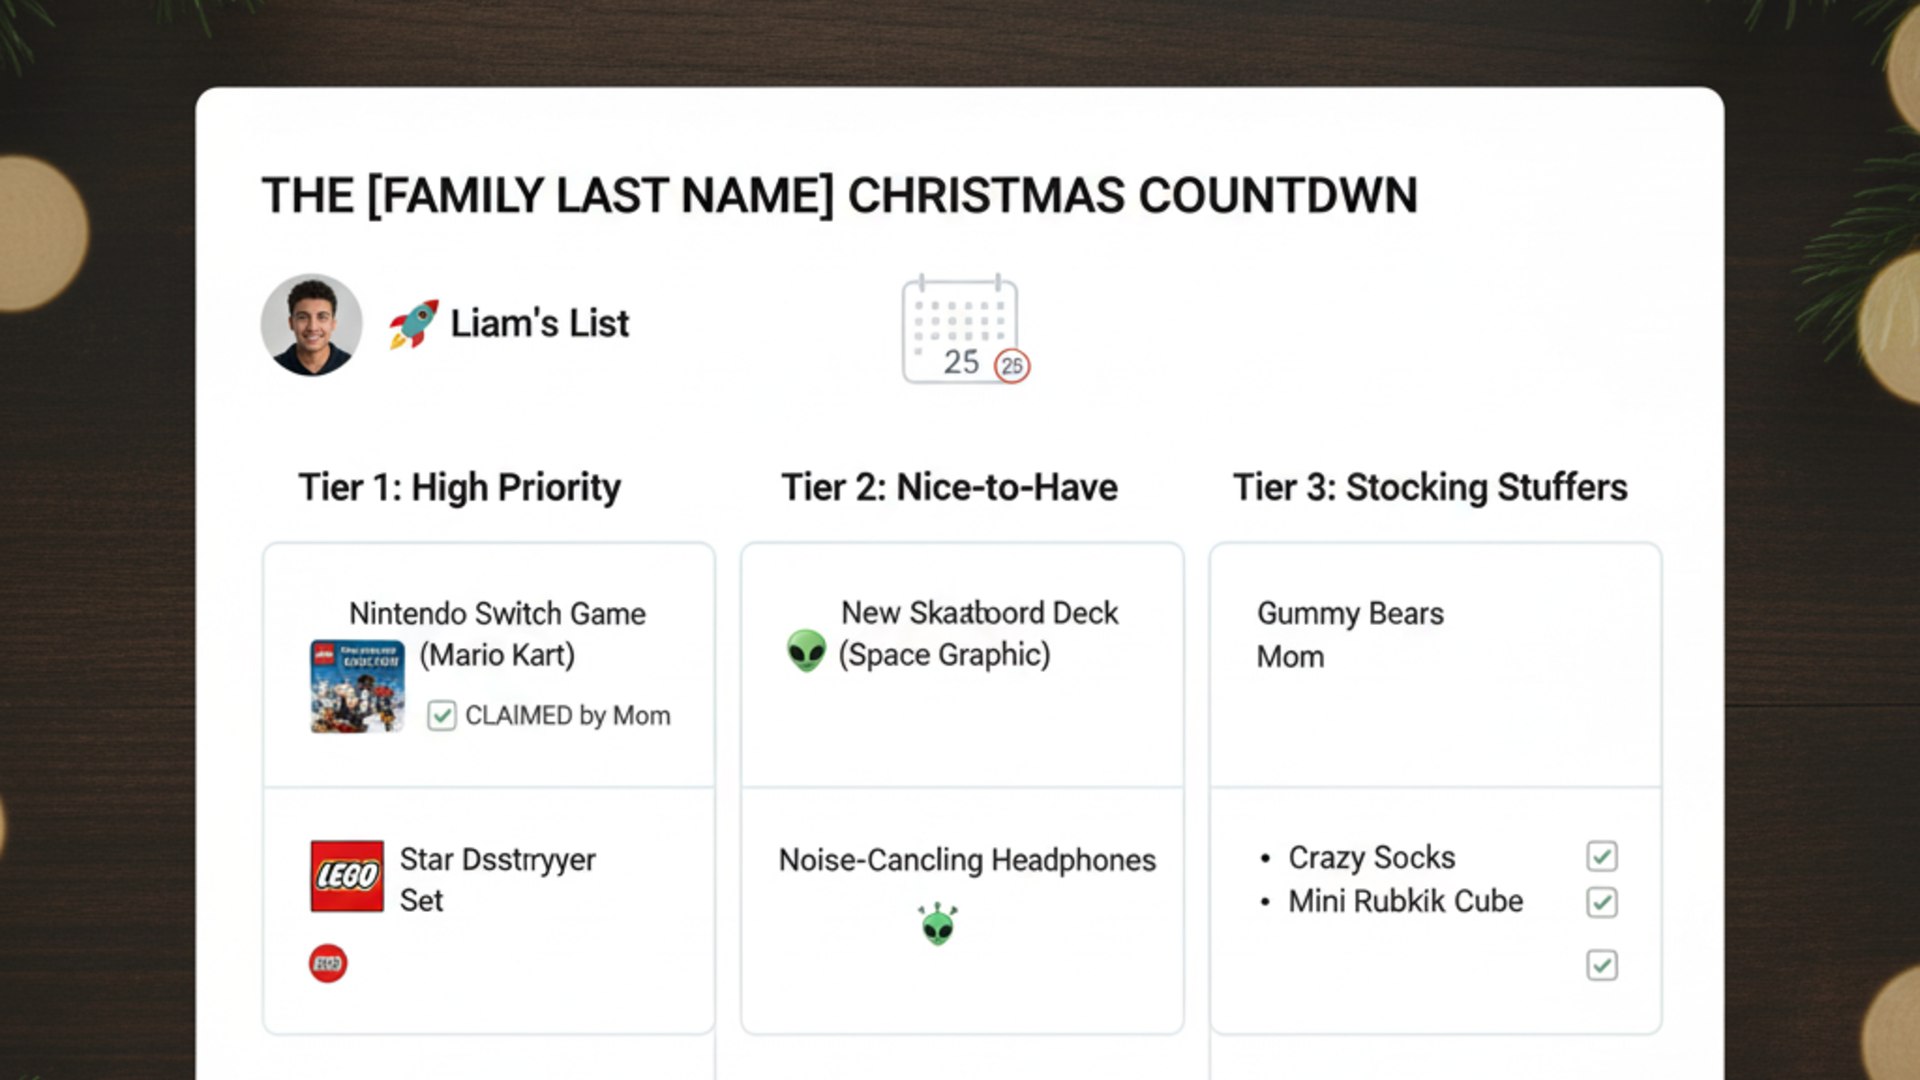Viewport: 1920px width, 1080px height.
Task: Select the Tier 1: High Priority heading
Action: (460, 487)
